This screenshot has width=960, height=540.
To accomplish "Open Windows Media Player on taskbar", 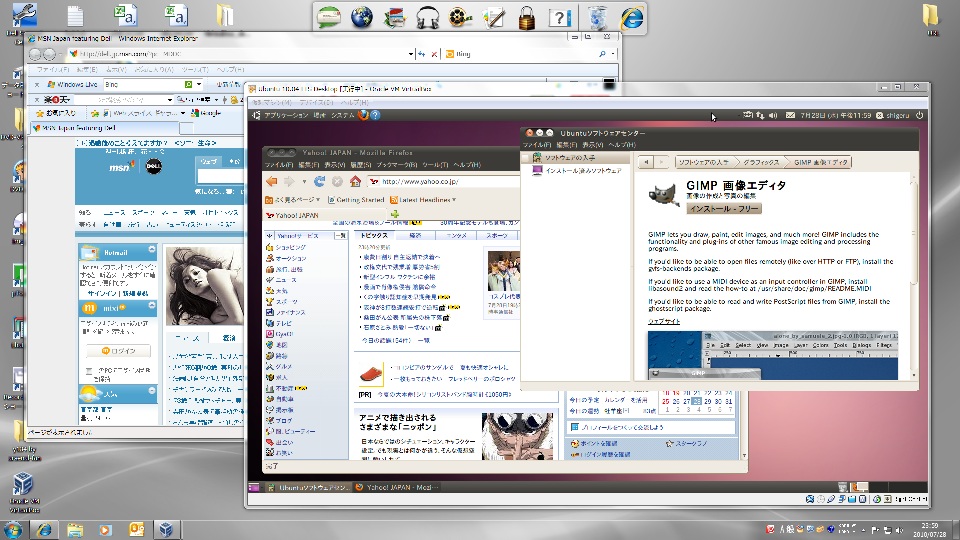I will pyautogui.click(x=105, y=530).
